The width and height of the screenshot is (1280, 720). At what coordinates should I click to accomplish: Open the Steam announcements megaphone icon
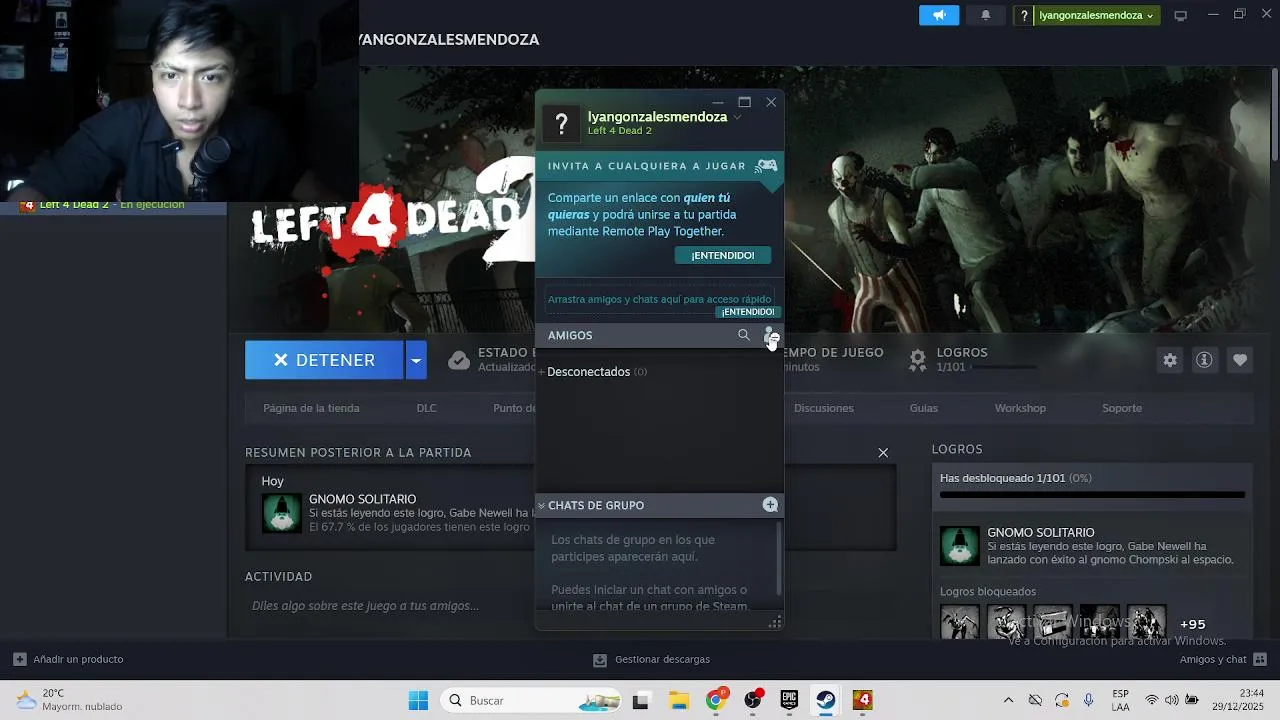pyautogui.click(x=939, y=15)
